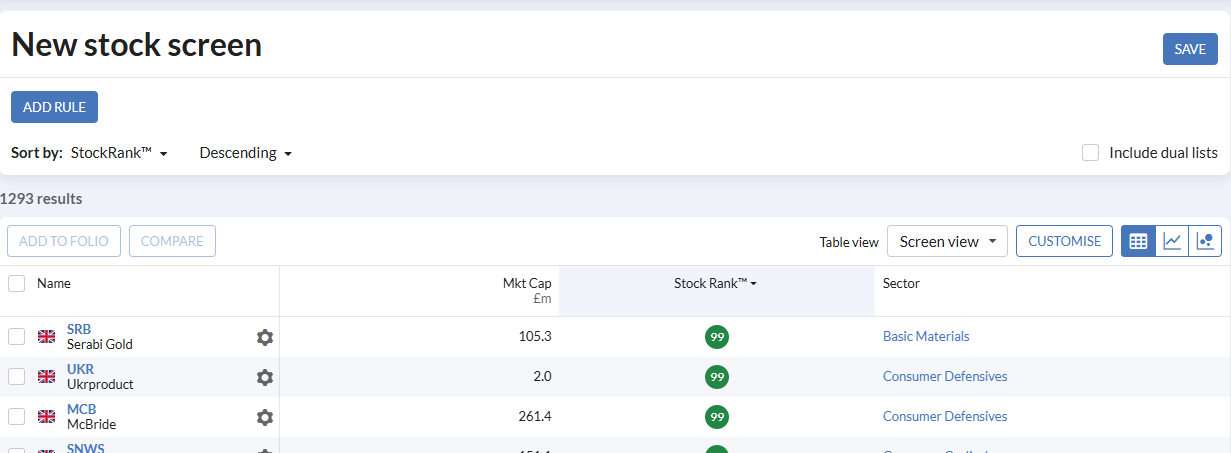Tick checkbox for UKR Ukrproduct row
Viewport: 1231px width, 453px height.
click(x=16, y=377)
